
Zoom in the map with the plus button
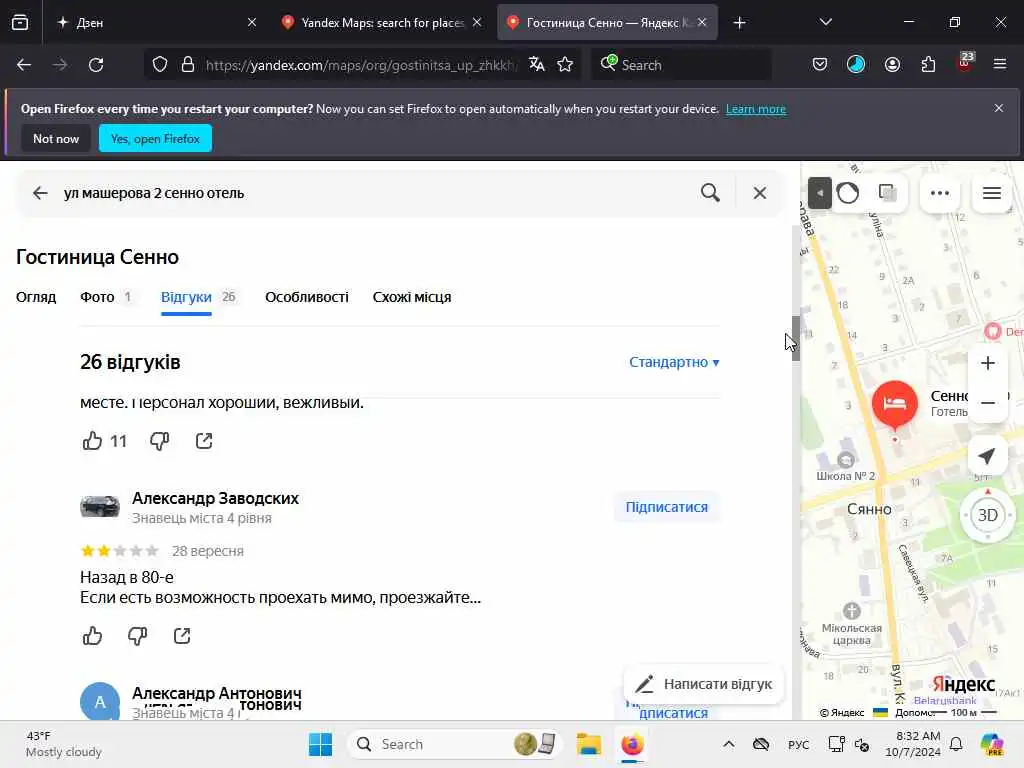(x=987, y=363)
